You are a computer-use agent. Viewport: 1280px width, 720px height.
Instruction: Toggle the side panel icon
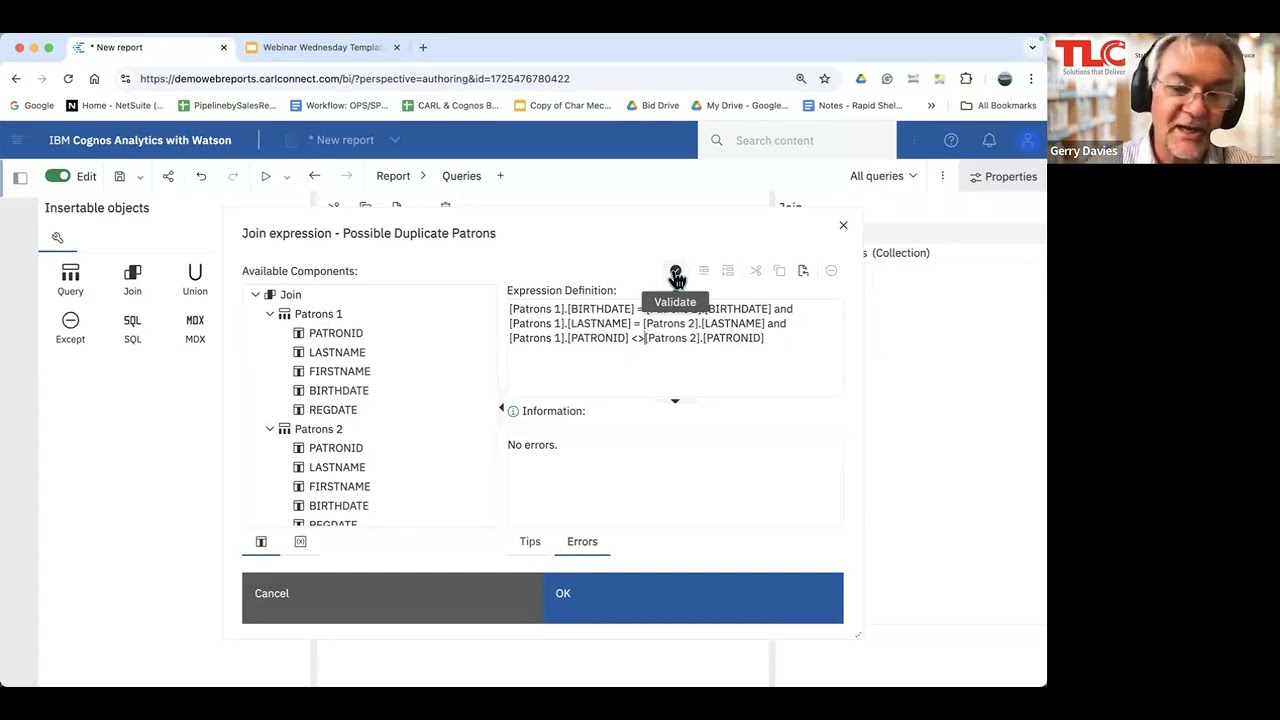[20, 177]
